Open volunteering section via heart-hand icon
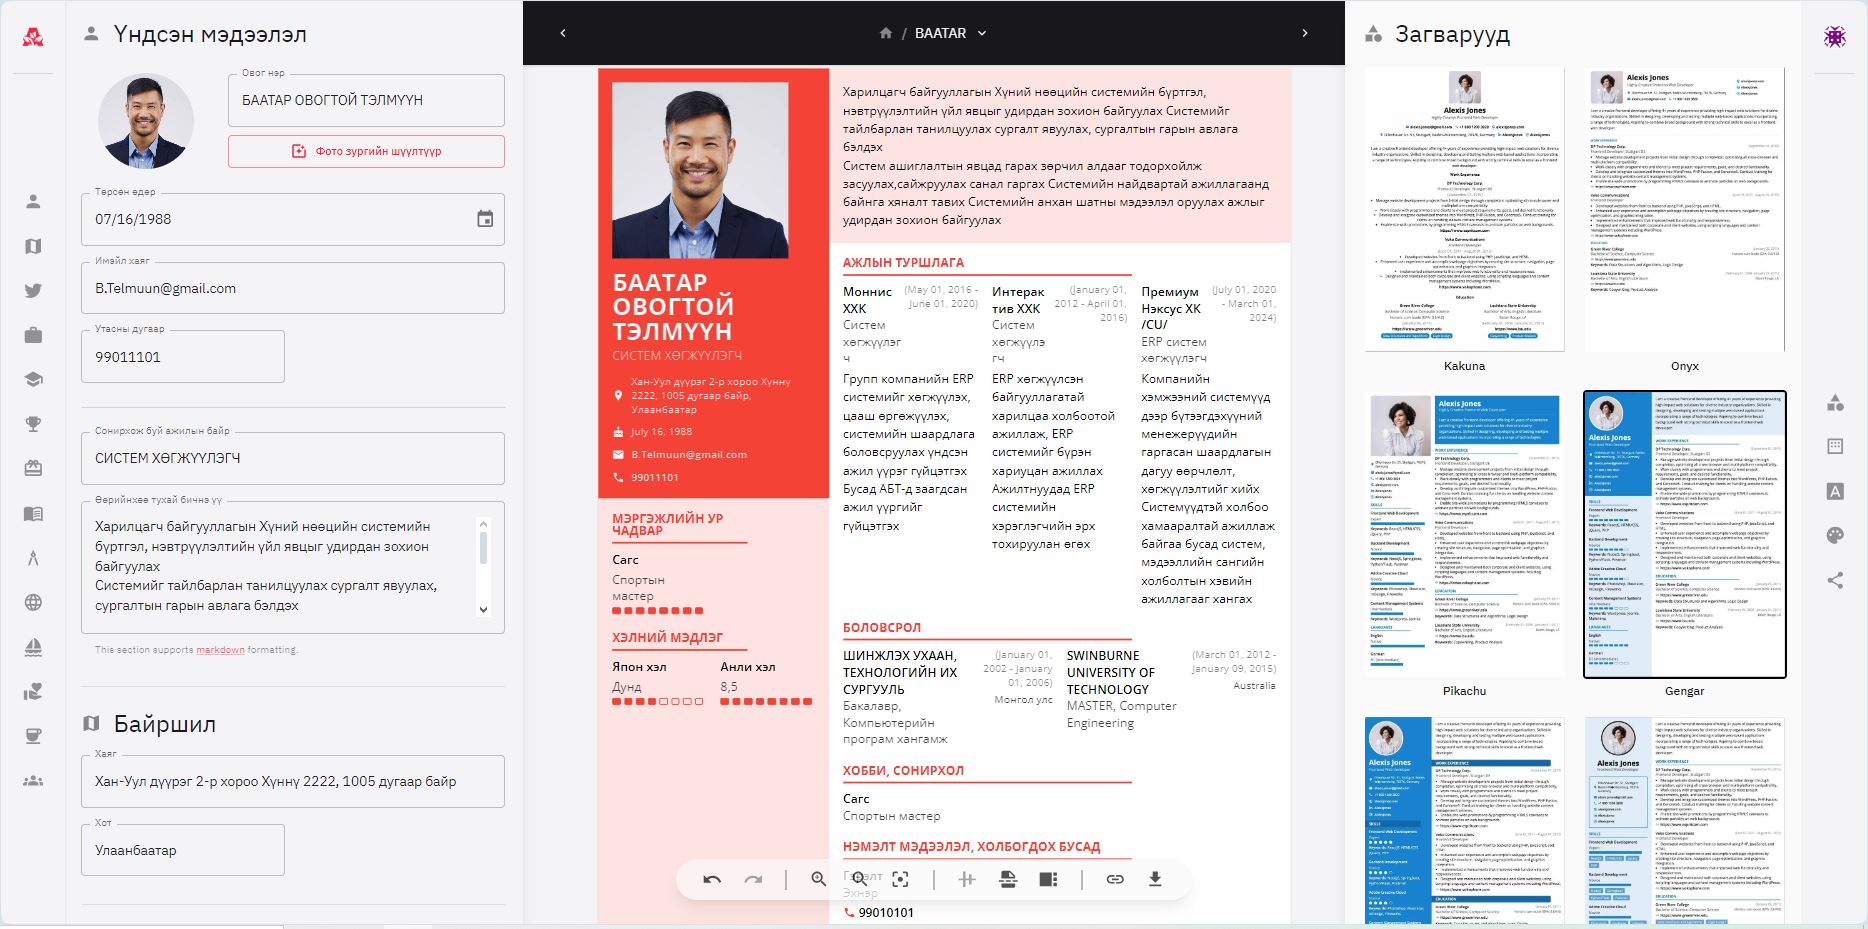1868x929 pixels. (33, 691)
